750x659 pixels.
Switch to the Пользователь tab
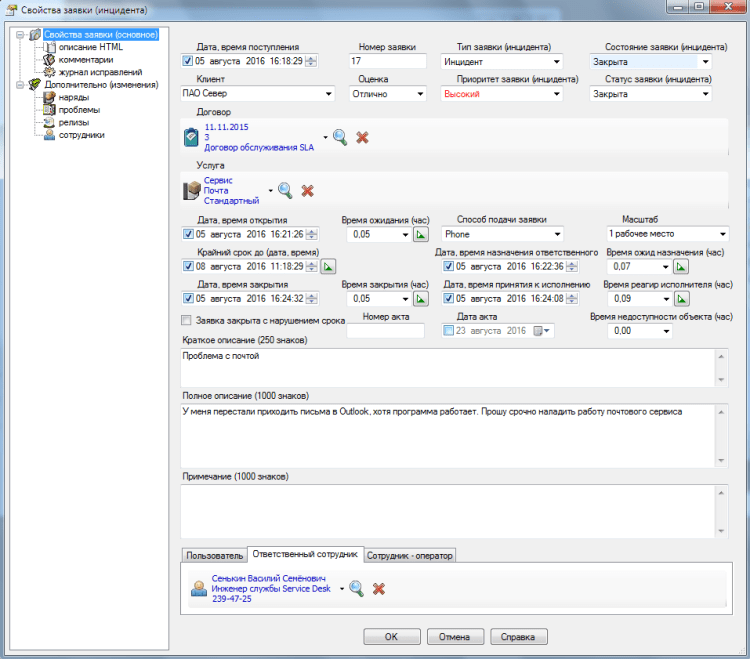point(214,556)
